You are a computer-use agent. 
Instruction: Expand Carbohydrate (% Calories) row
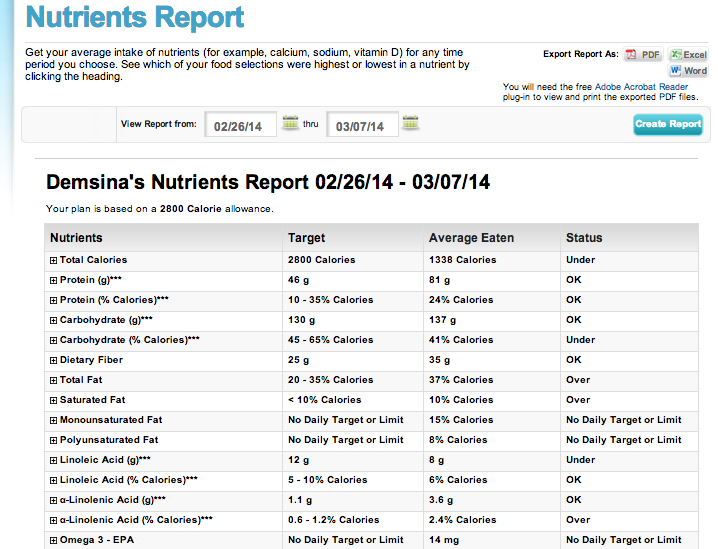pos(54,340)
